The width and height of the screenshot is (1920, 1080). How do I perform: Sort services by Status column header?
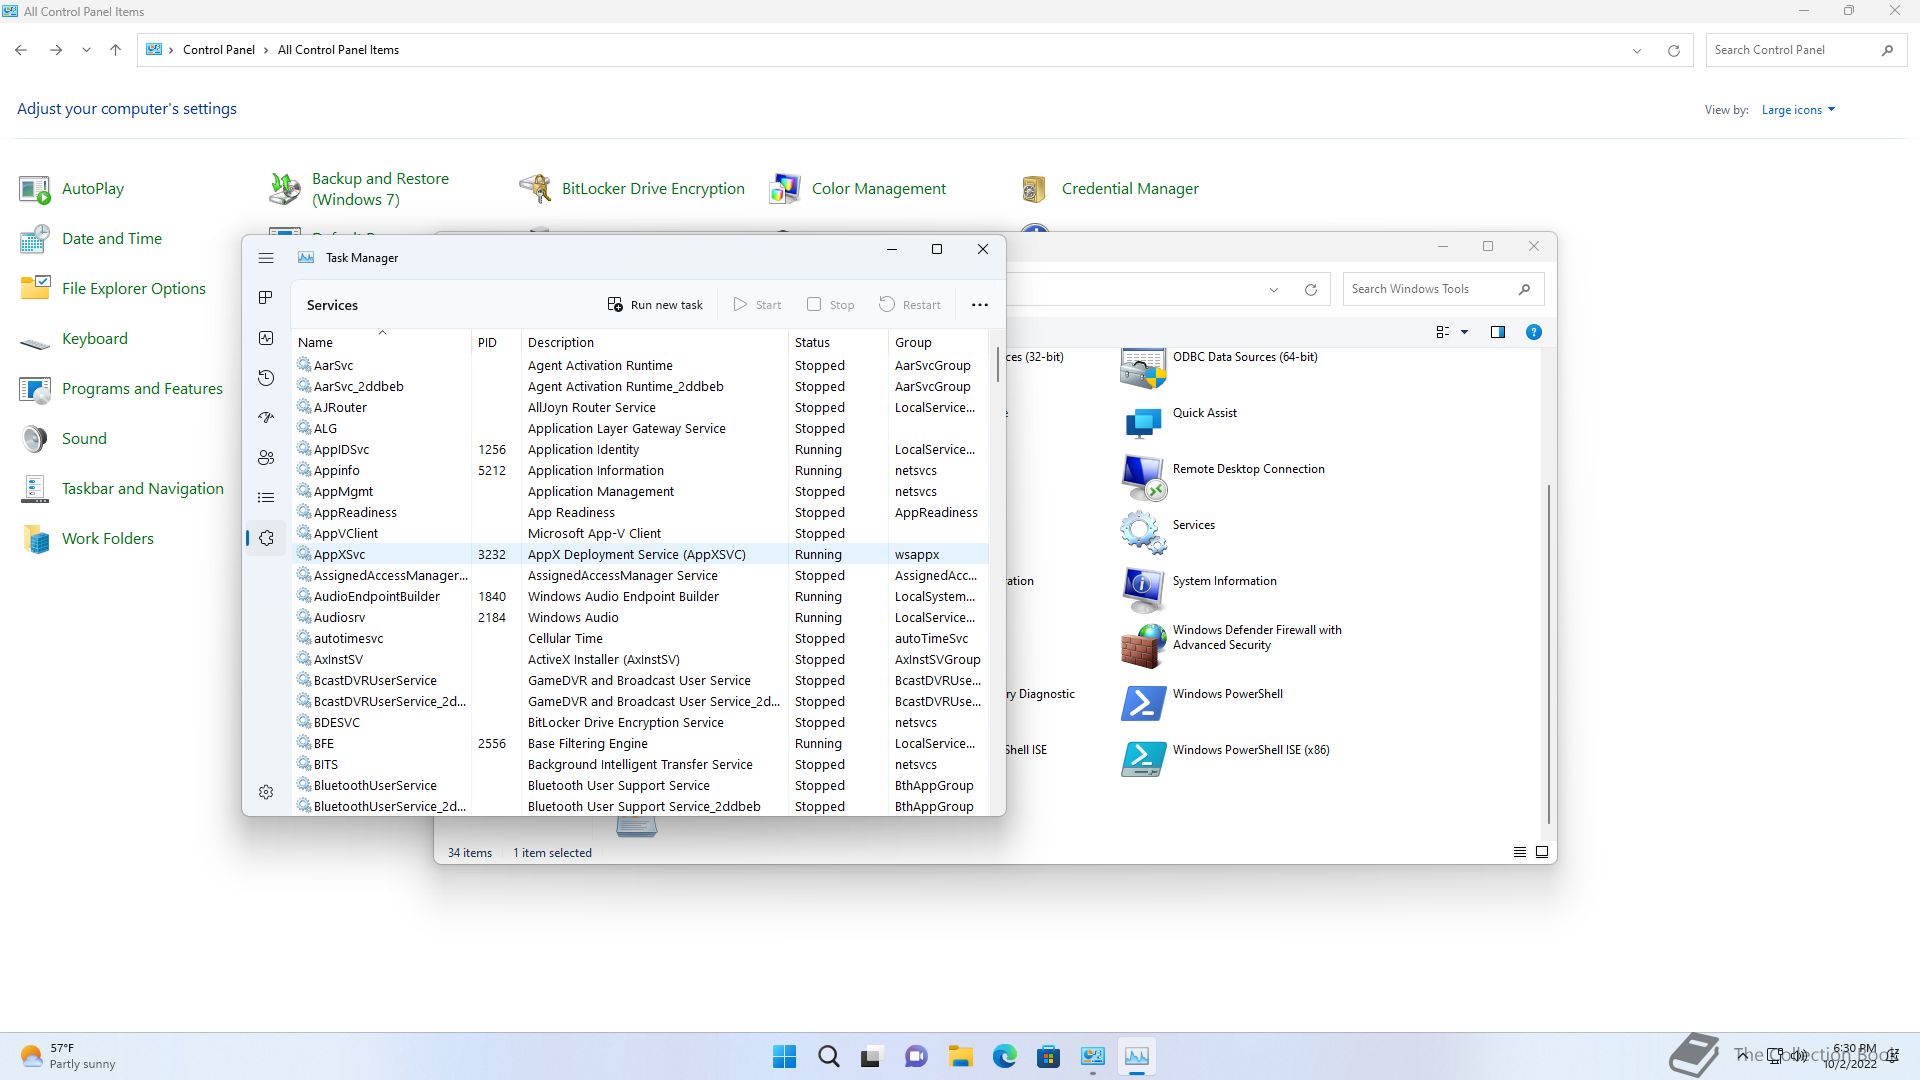838,342
